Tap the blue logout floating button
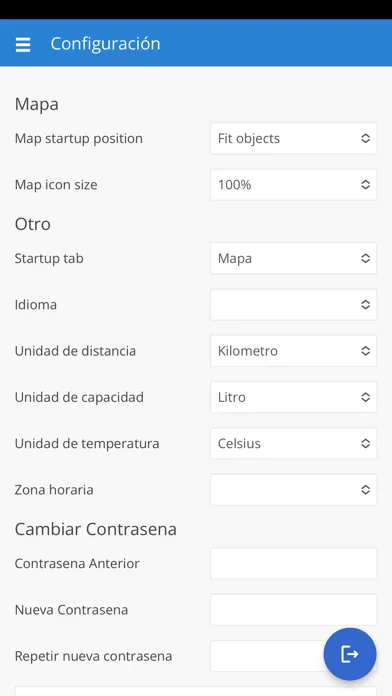This screenshot has height=696, width=392. (x=350, y=654)
